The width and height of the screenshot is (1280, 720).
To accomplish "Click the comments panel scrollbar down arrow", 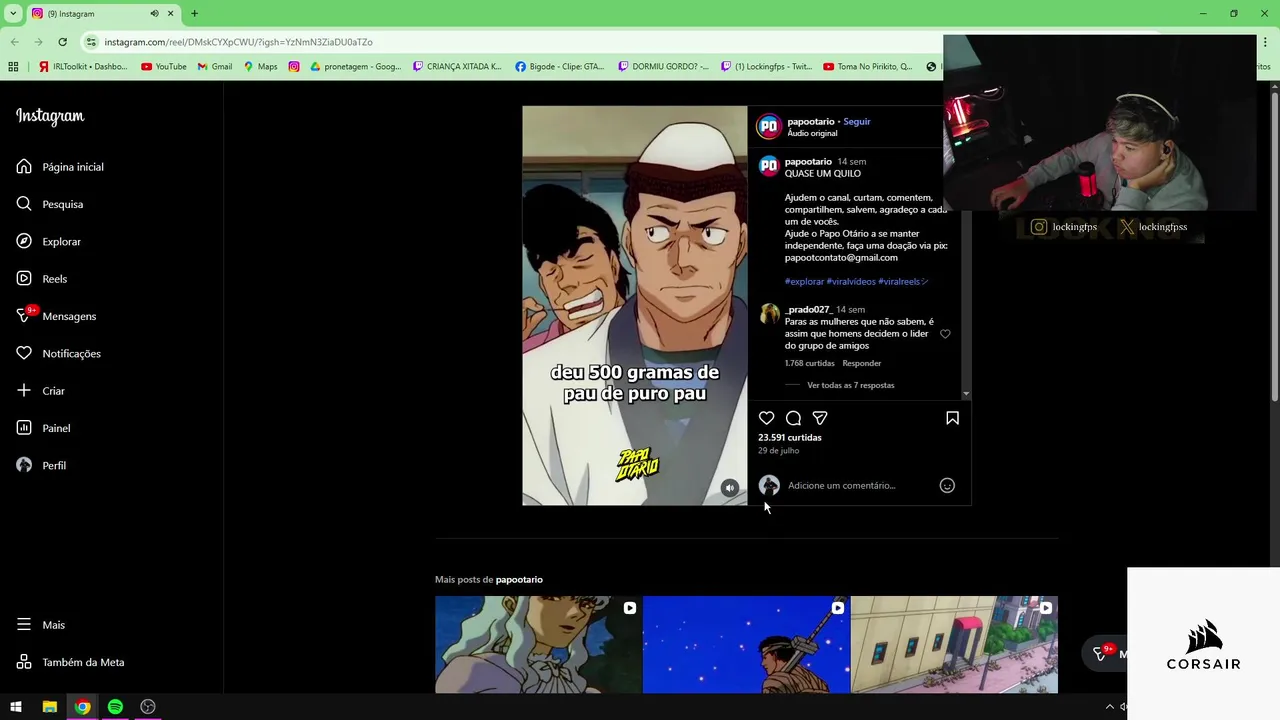I will 966,395.
